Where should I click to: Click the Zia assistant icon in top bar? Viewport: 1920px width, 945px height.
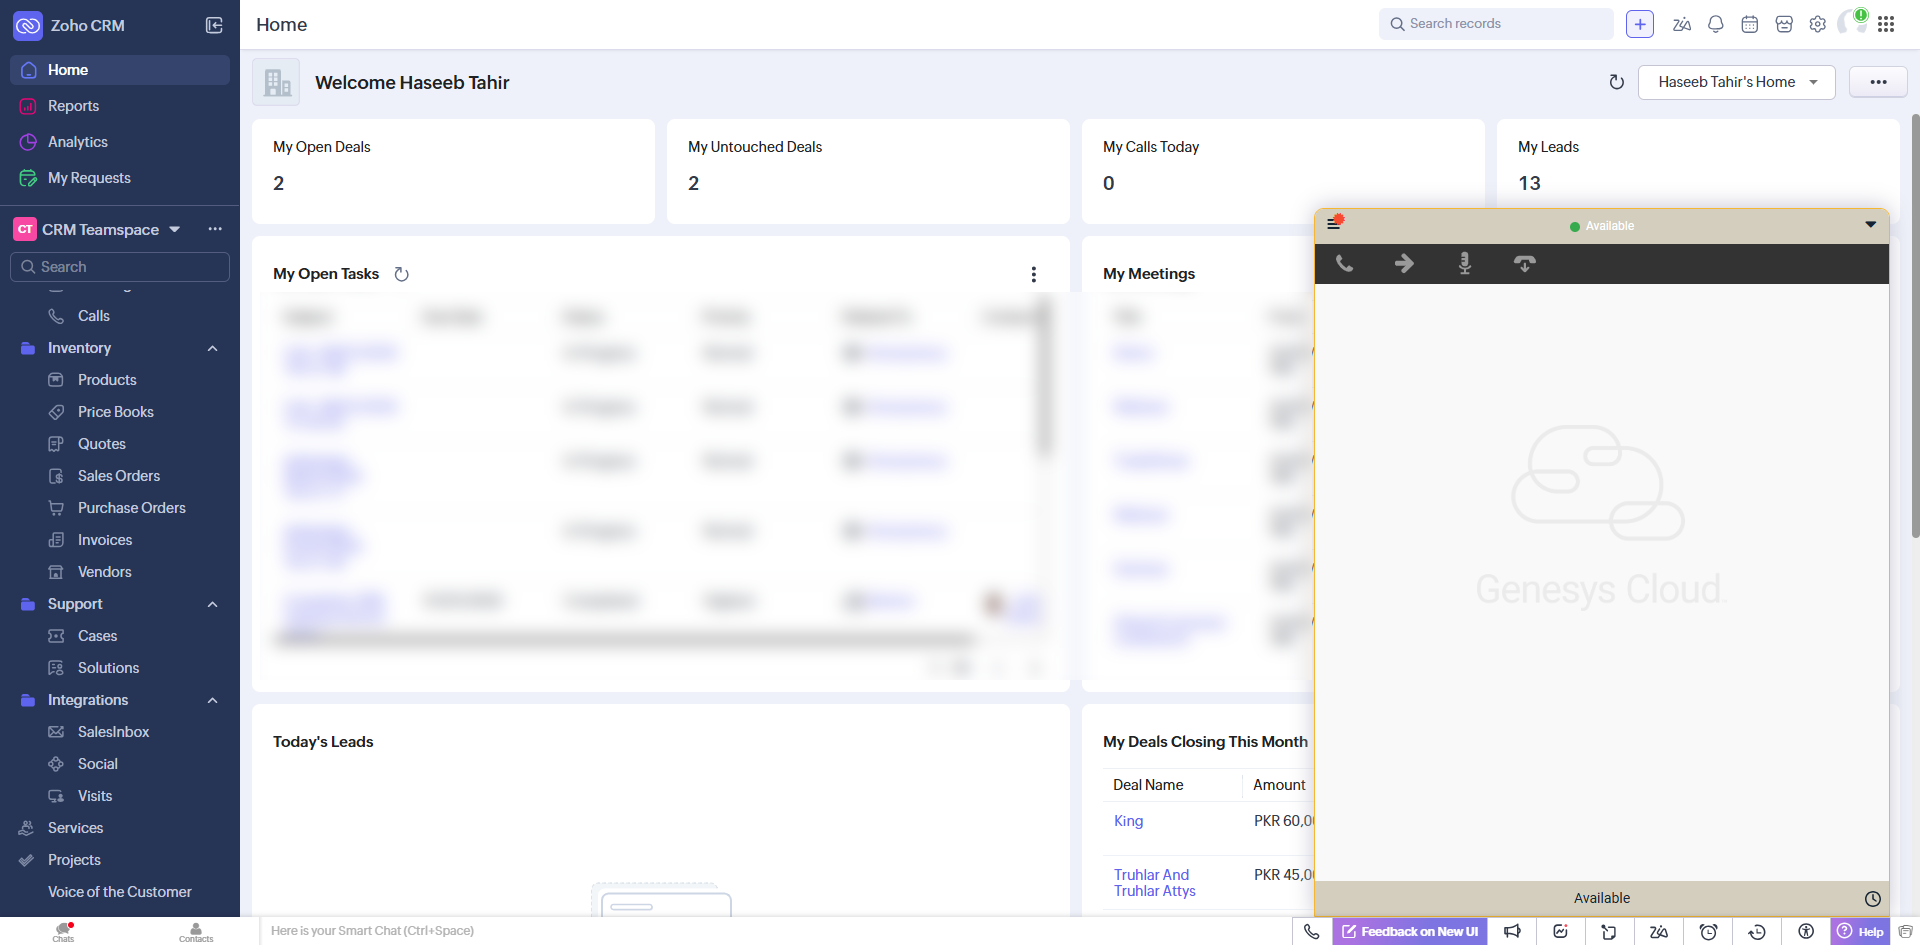[x=1681, y=24]
